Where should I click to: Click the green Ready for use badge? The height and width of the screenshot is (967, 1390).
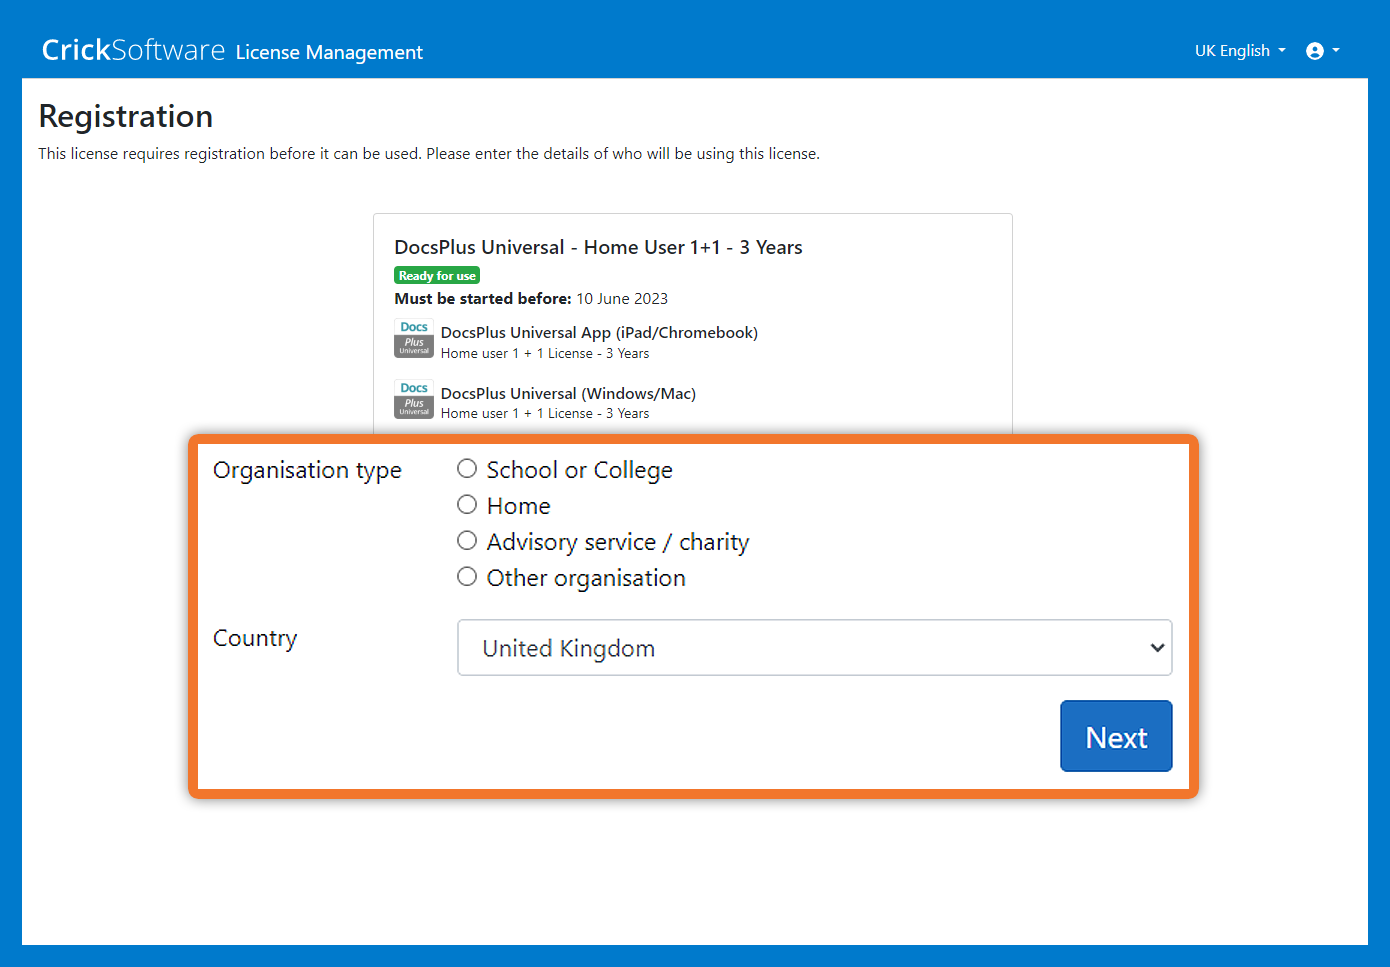point(437,276)
